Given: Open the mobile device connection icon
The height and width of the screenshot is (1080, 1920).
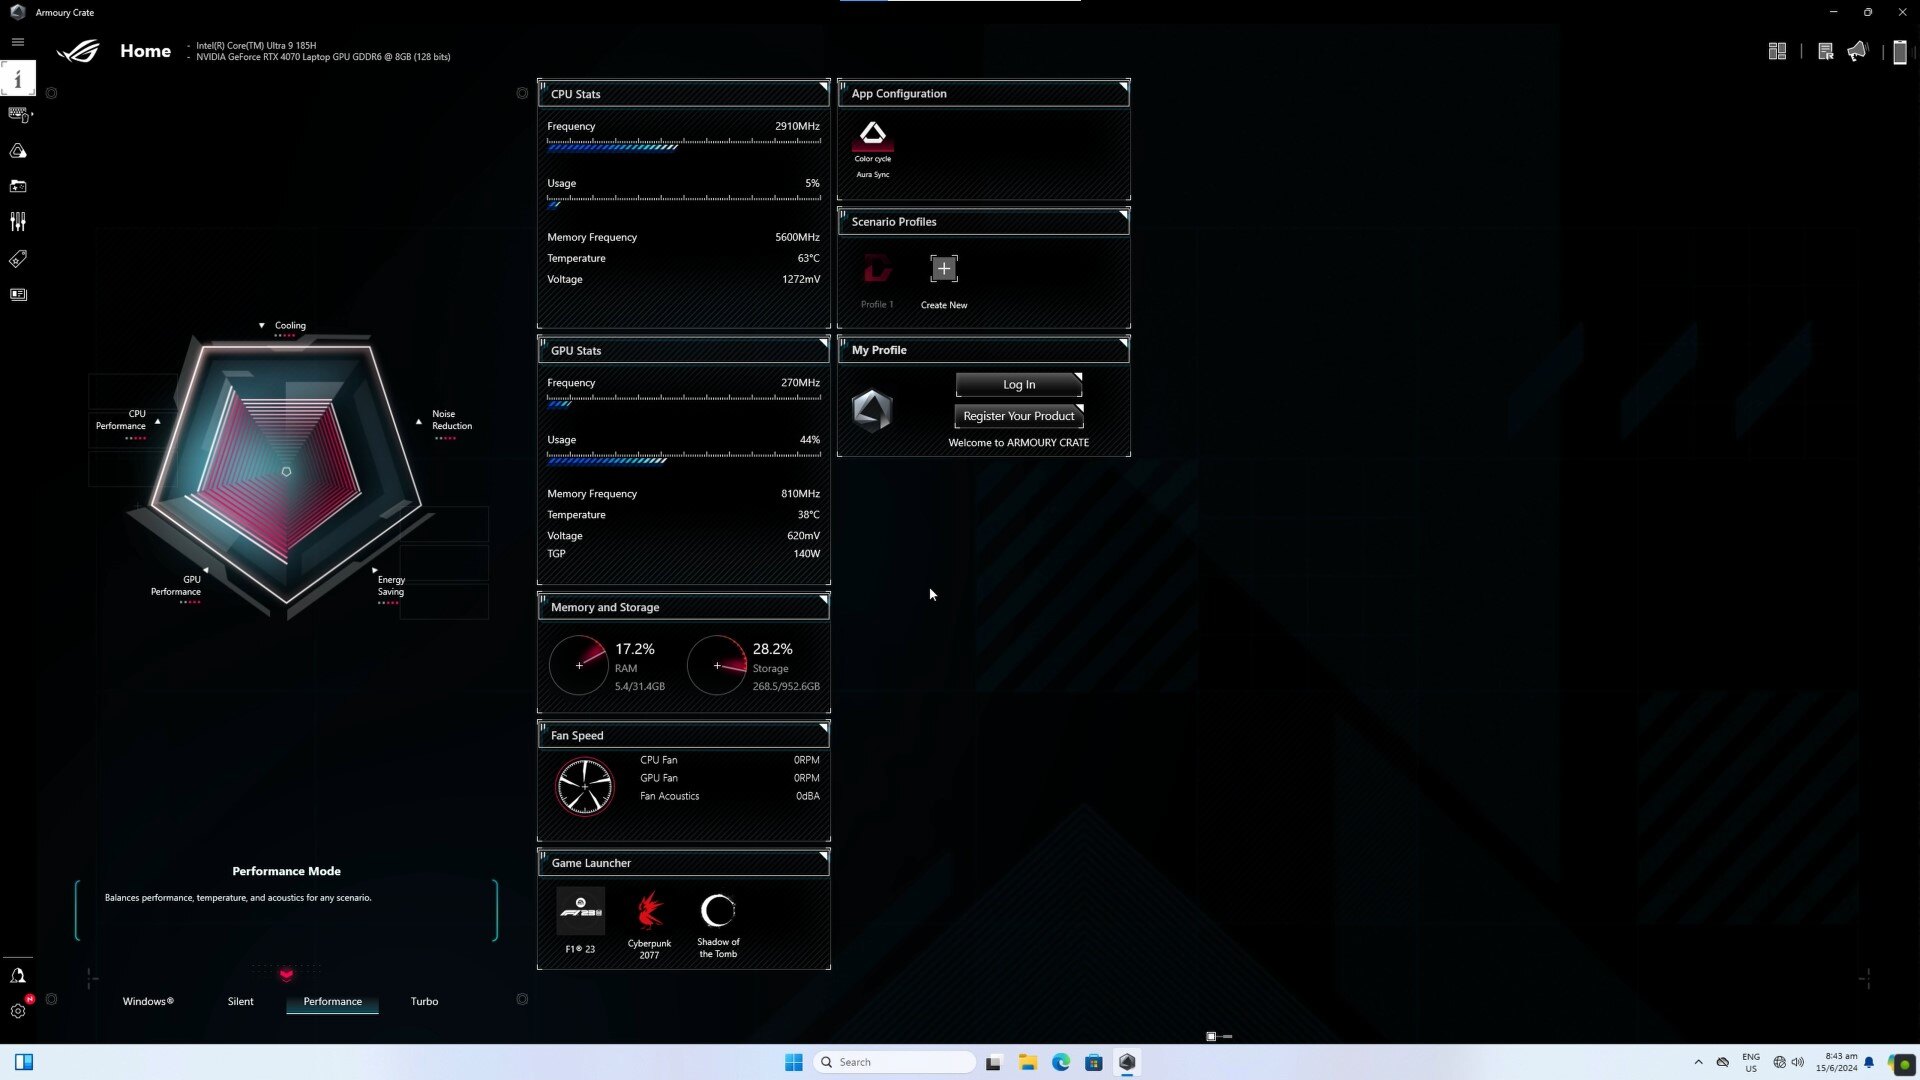Looking at the screenshot, I should 1900,52.
